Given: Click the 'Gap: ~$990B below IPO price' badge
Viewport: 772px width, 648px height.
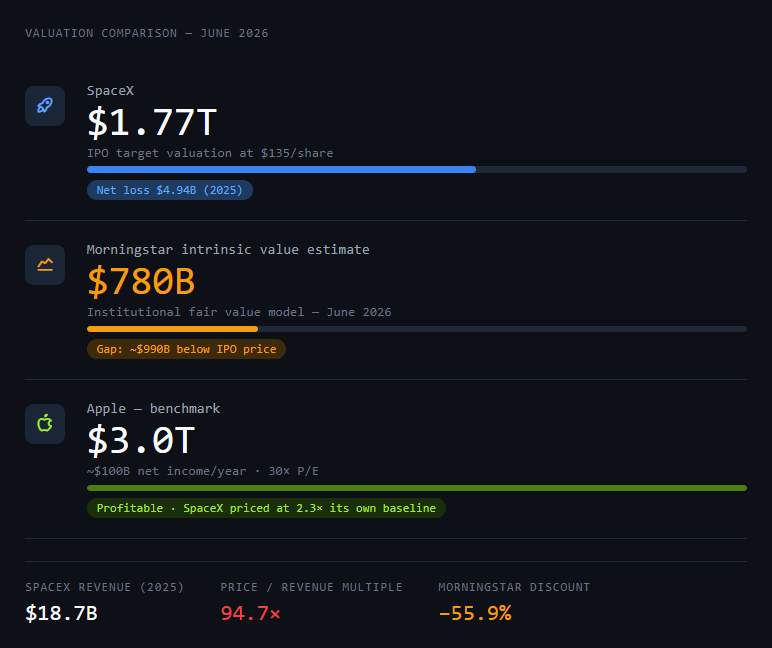Looking at the screenshot, I should 186,349.
